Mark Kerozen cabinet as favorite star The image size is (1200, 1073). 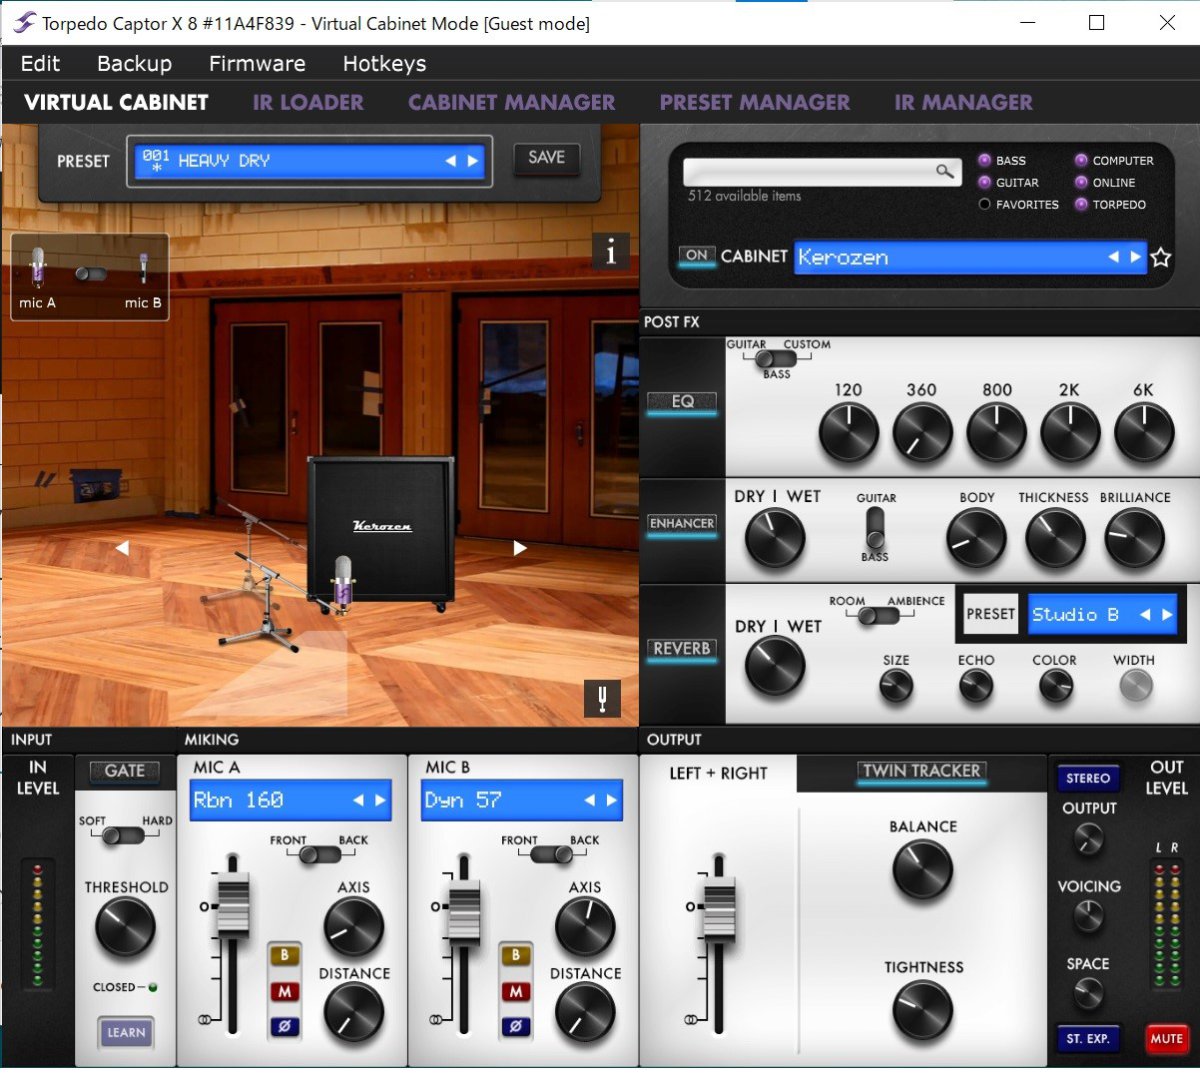[x=1160, y=258]
